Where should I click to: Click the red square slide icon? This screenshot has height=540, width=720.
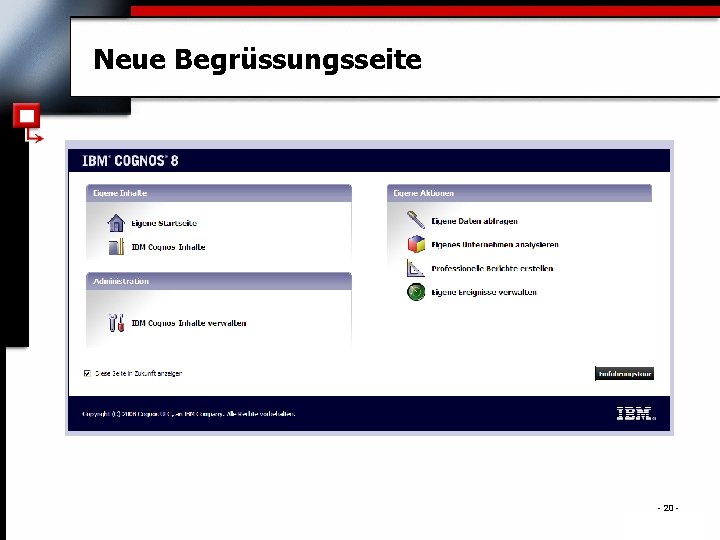coord(27,116)
